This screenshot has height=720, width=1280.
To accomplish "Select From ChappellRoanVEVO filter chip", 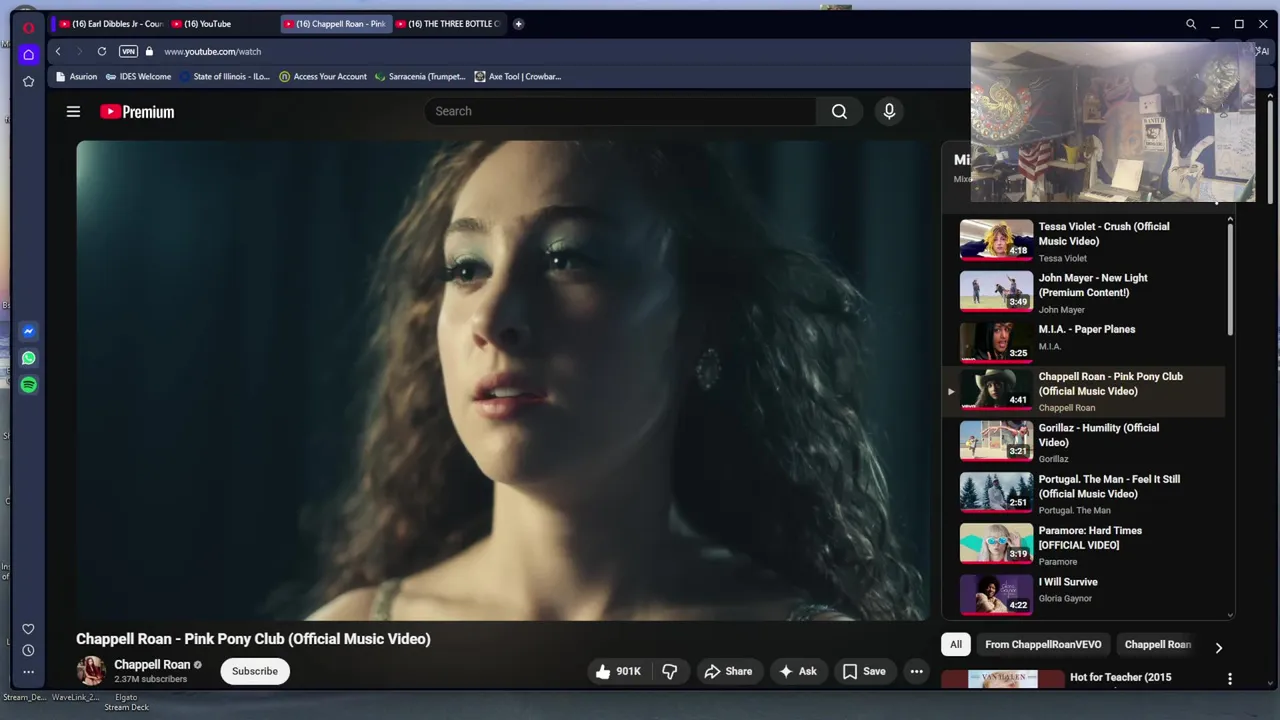I will pos(1043,645).
